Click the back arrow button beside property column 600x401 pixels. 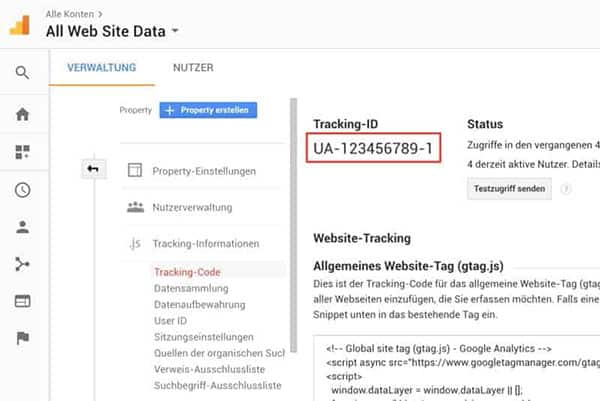93,170
